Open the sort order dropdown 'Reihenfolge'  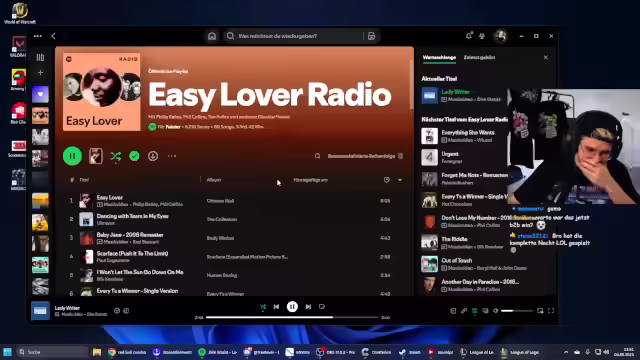click(x=365, y=156)
